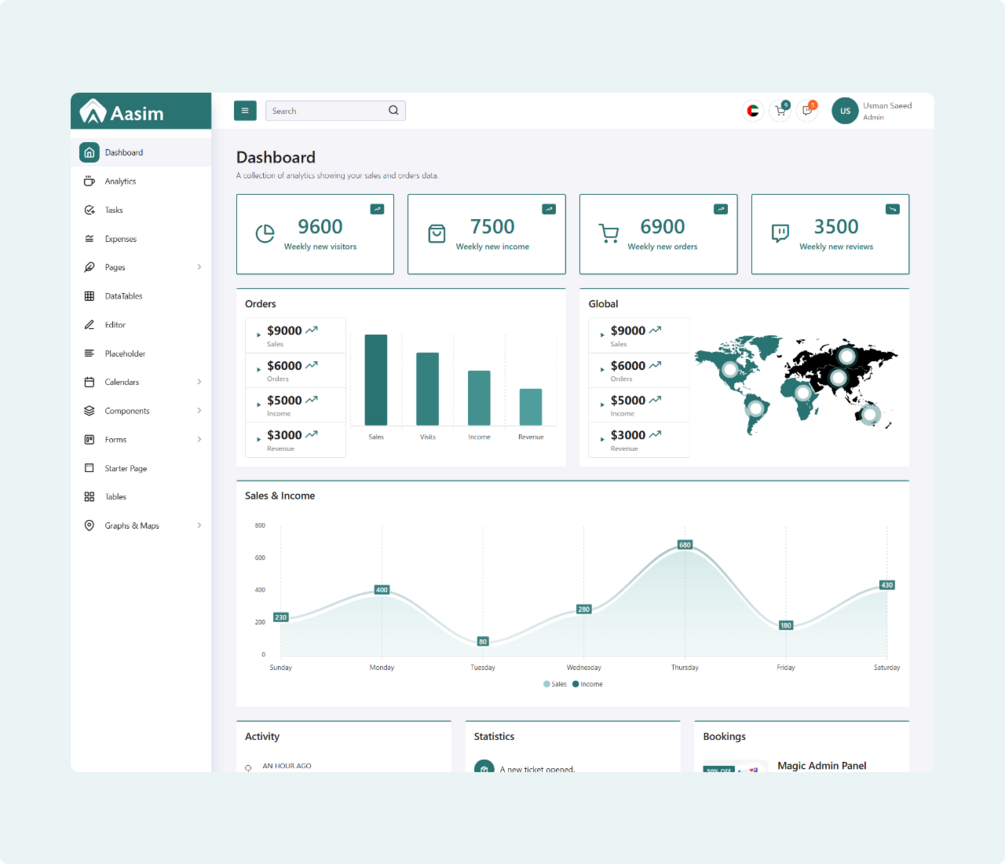Click the 680 data point on Thursday
Image resolution: width=1005 pixels, height=864 pixels.
(685, 545)
